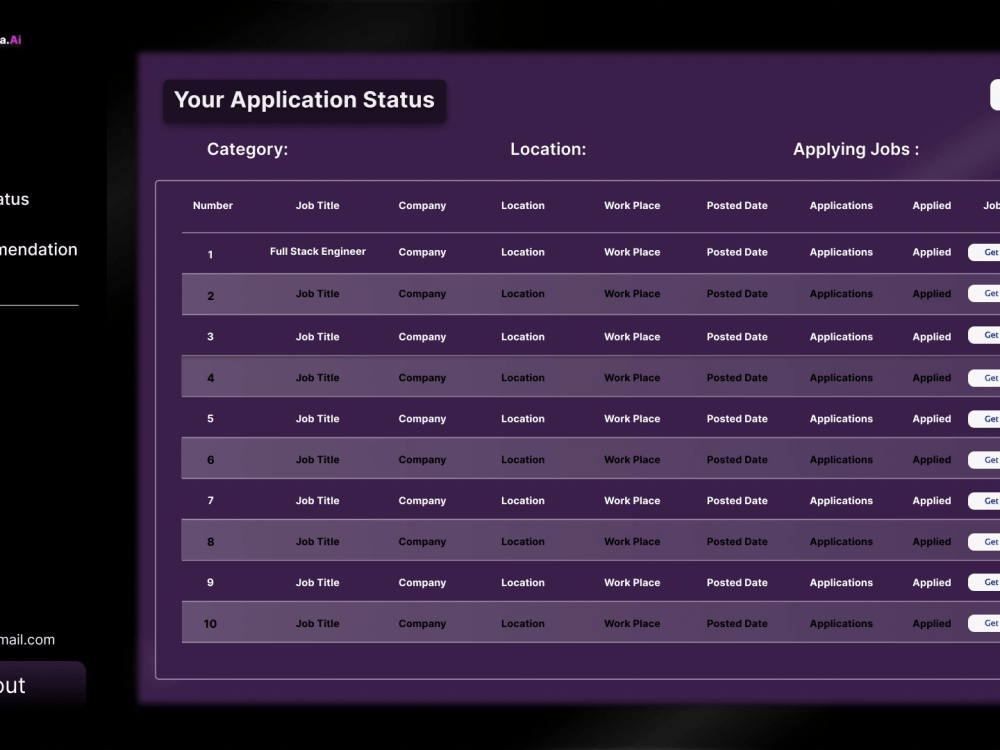The image size is (1000, 750).
Task: Click the email address ending in mail.com
Action: pos(27,640)
